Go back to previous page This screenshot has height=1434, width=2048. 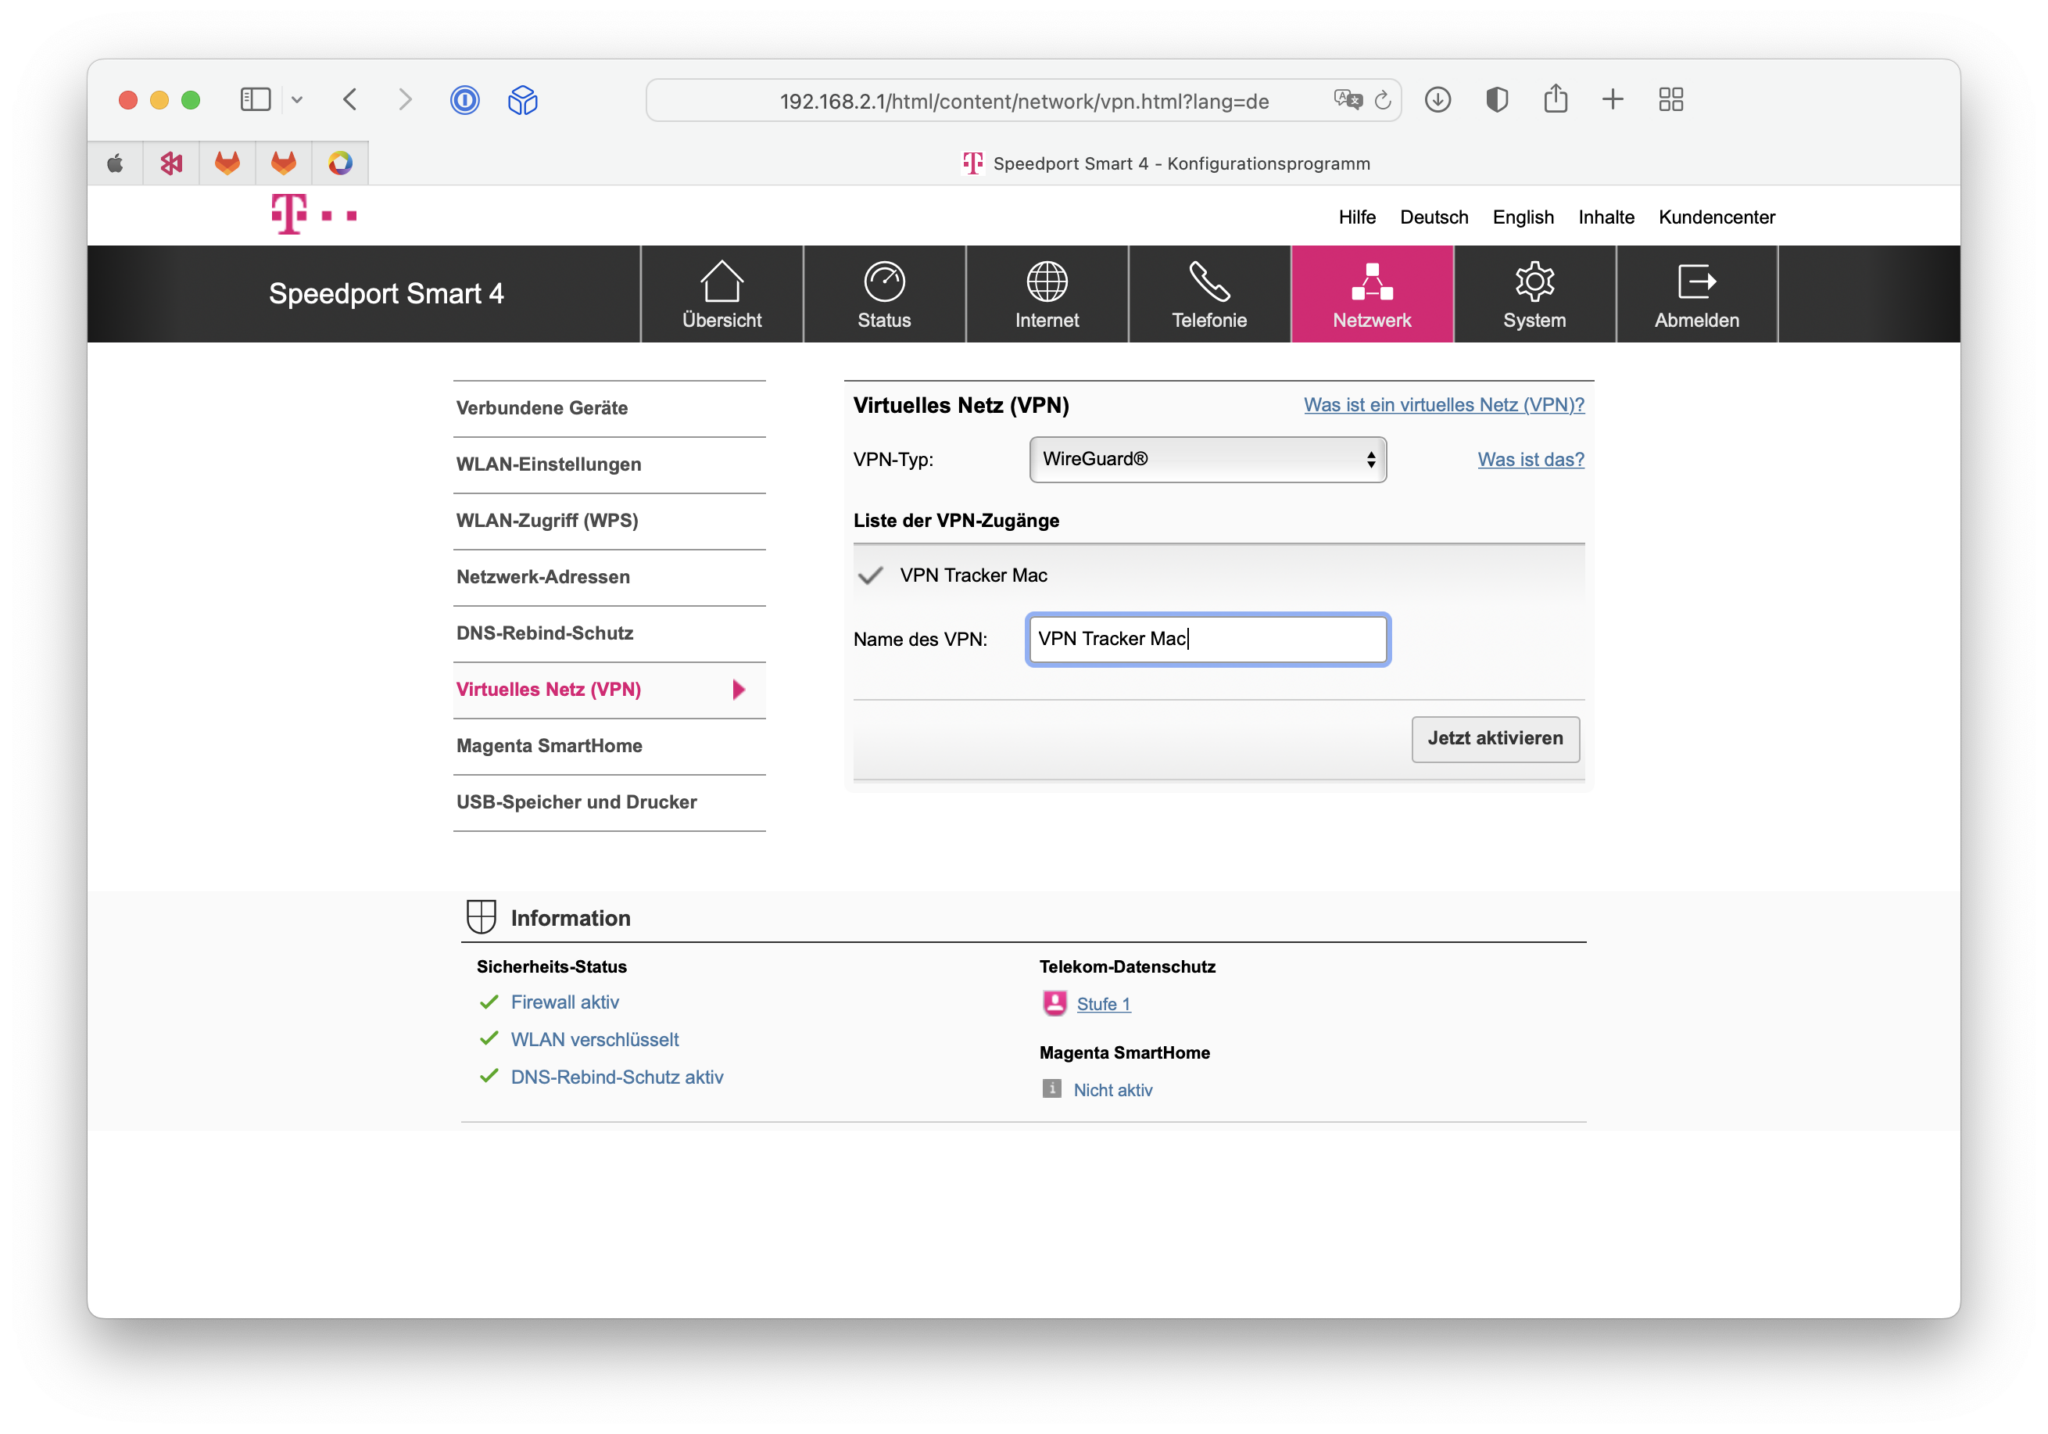coord(350,99)
